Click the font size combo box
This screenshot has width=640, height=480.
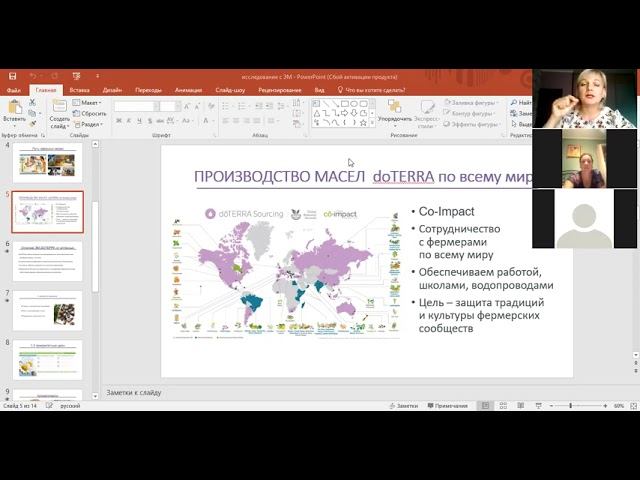[x=170, y=107]
